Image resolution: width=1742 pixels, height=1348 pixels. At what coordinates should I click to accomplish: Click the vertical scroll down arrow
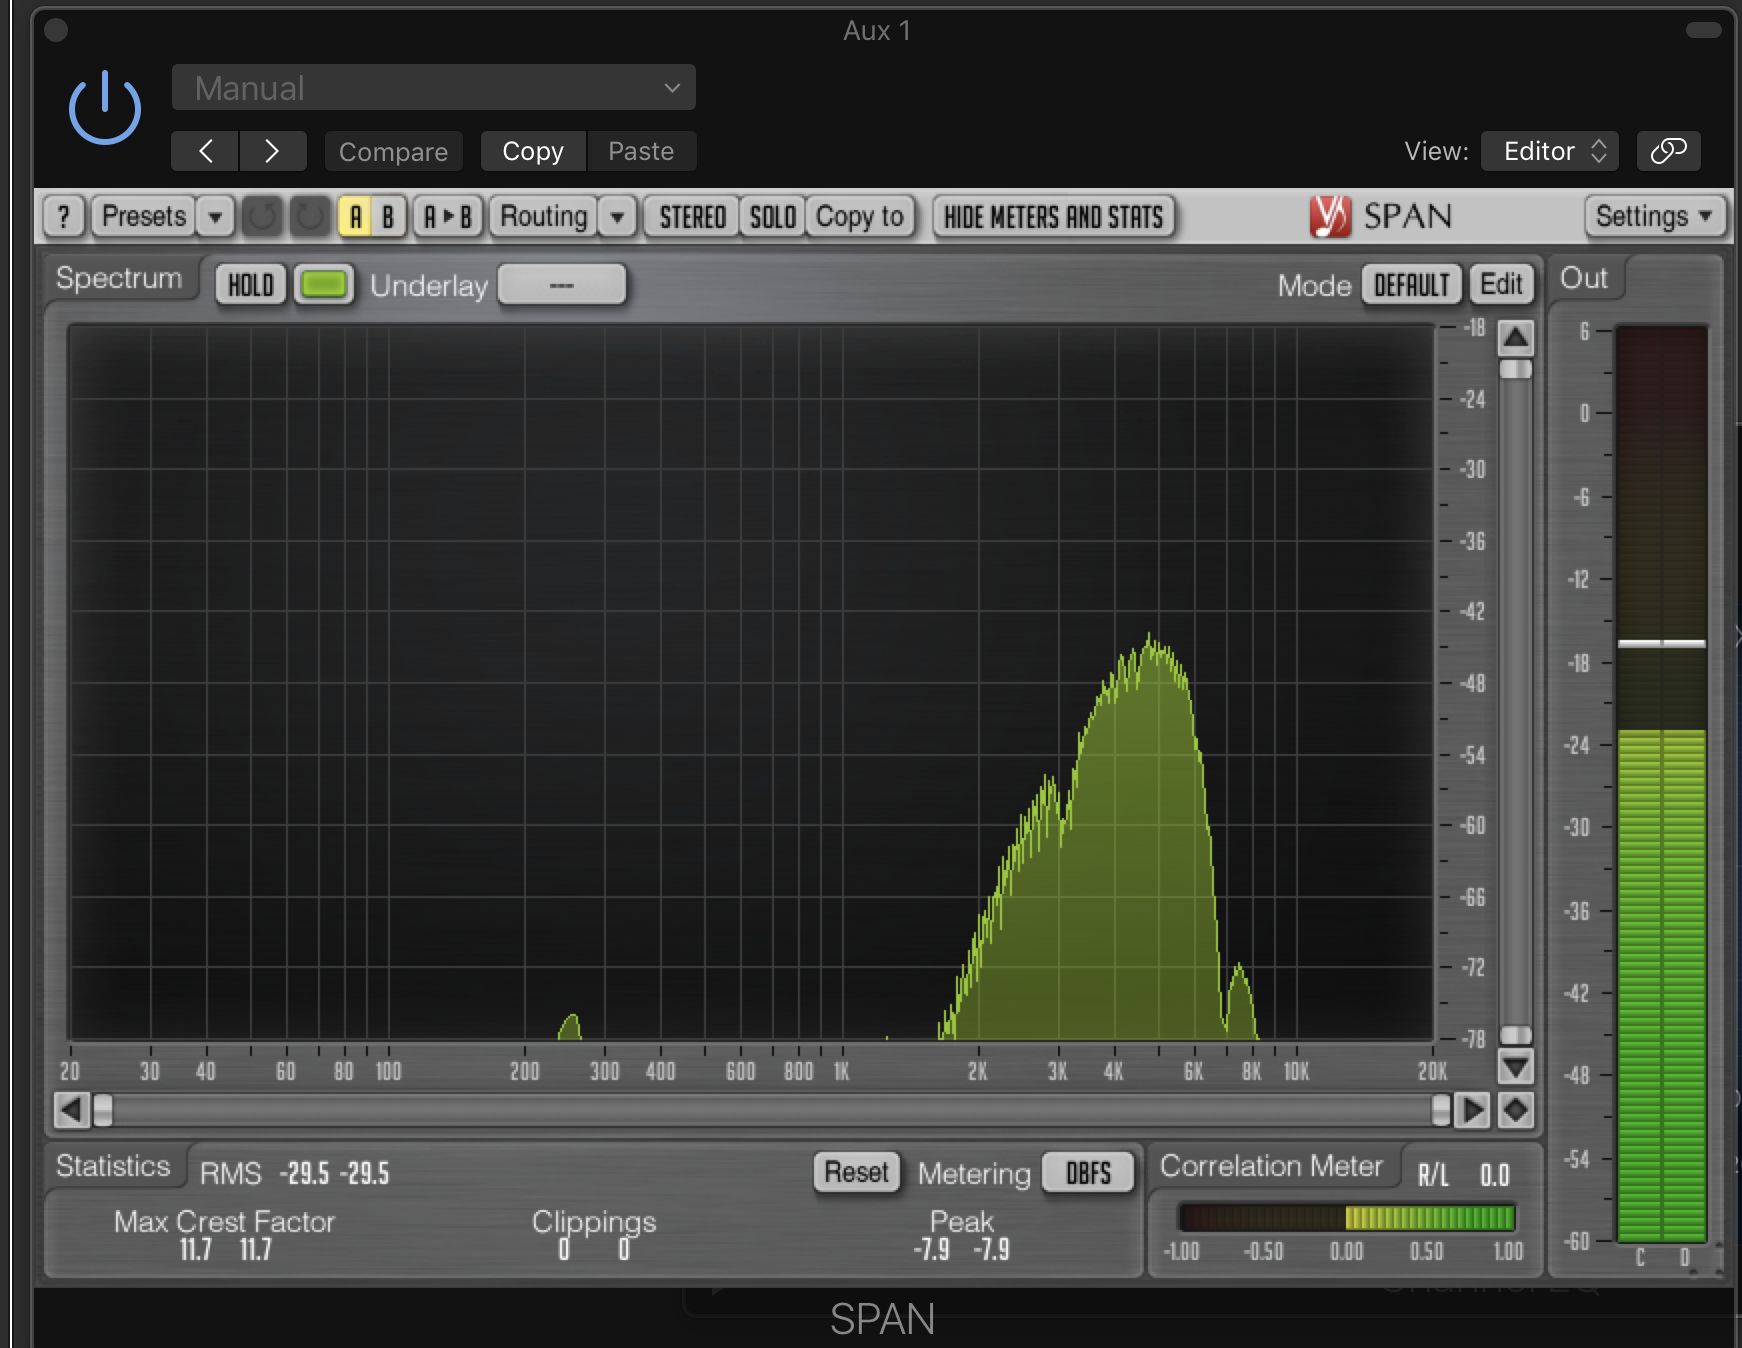[1516, 1067]
